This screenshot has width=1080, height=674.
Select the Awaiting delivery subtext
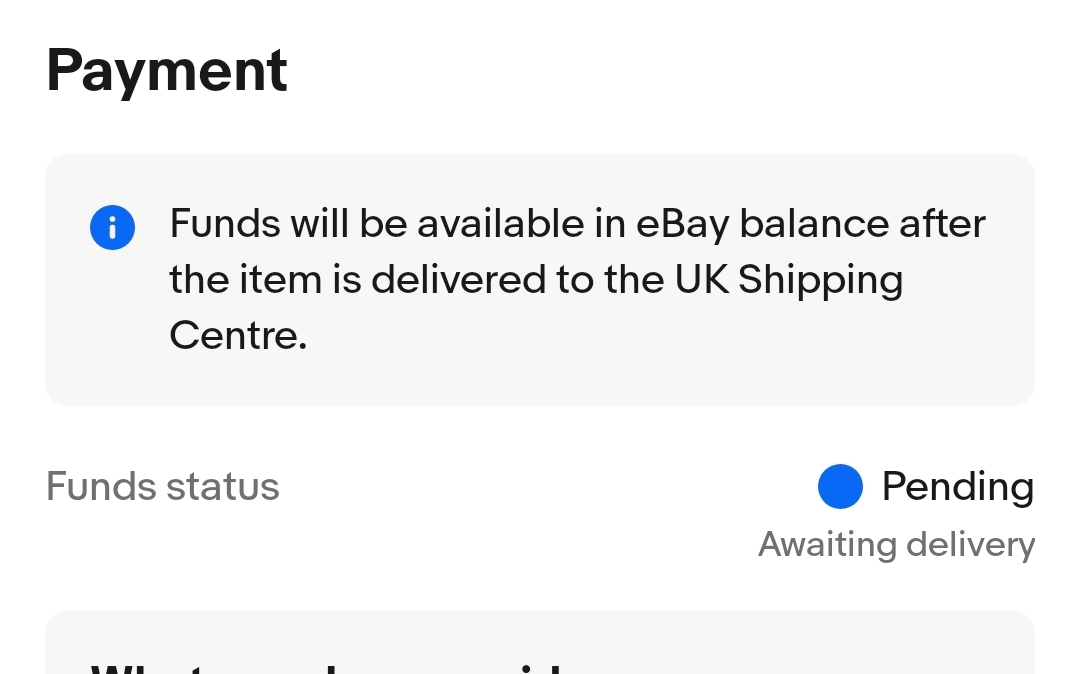click(x=896, y=545)
